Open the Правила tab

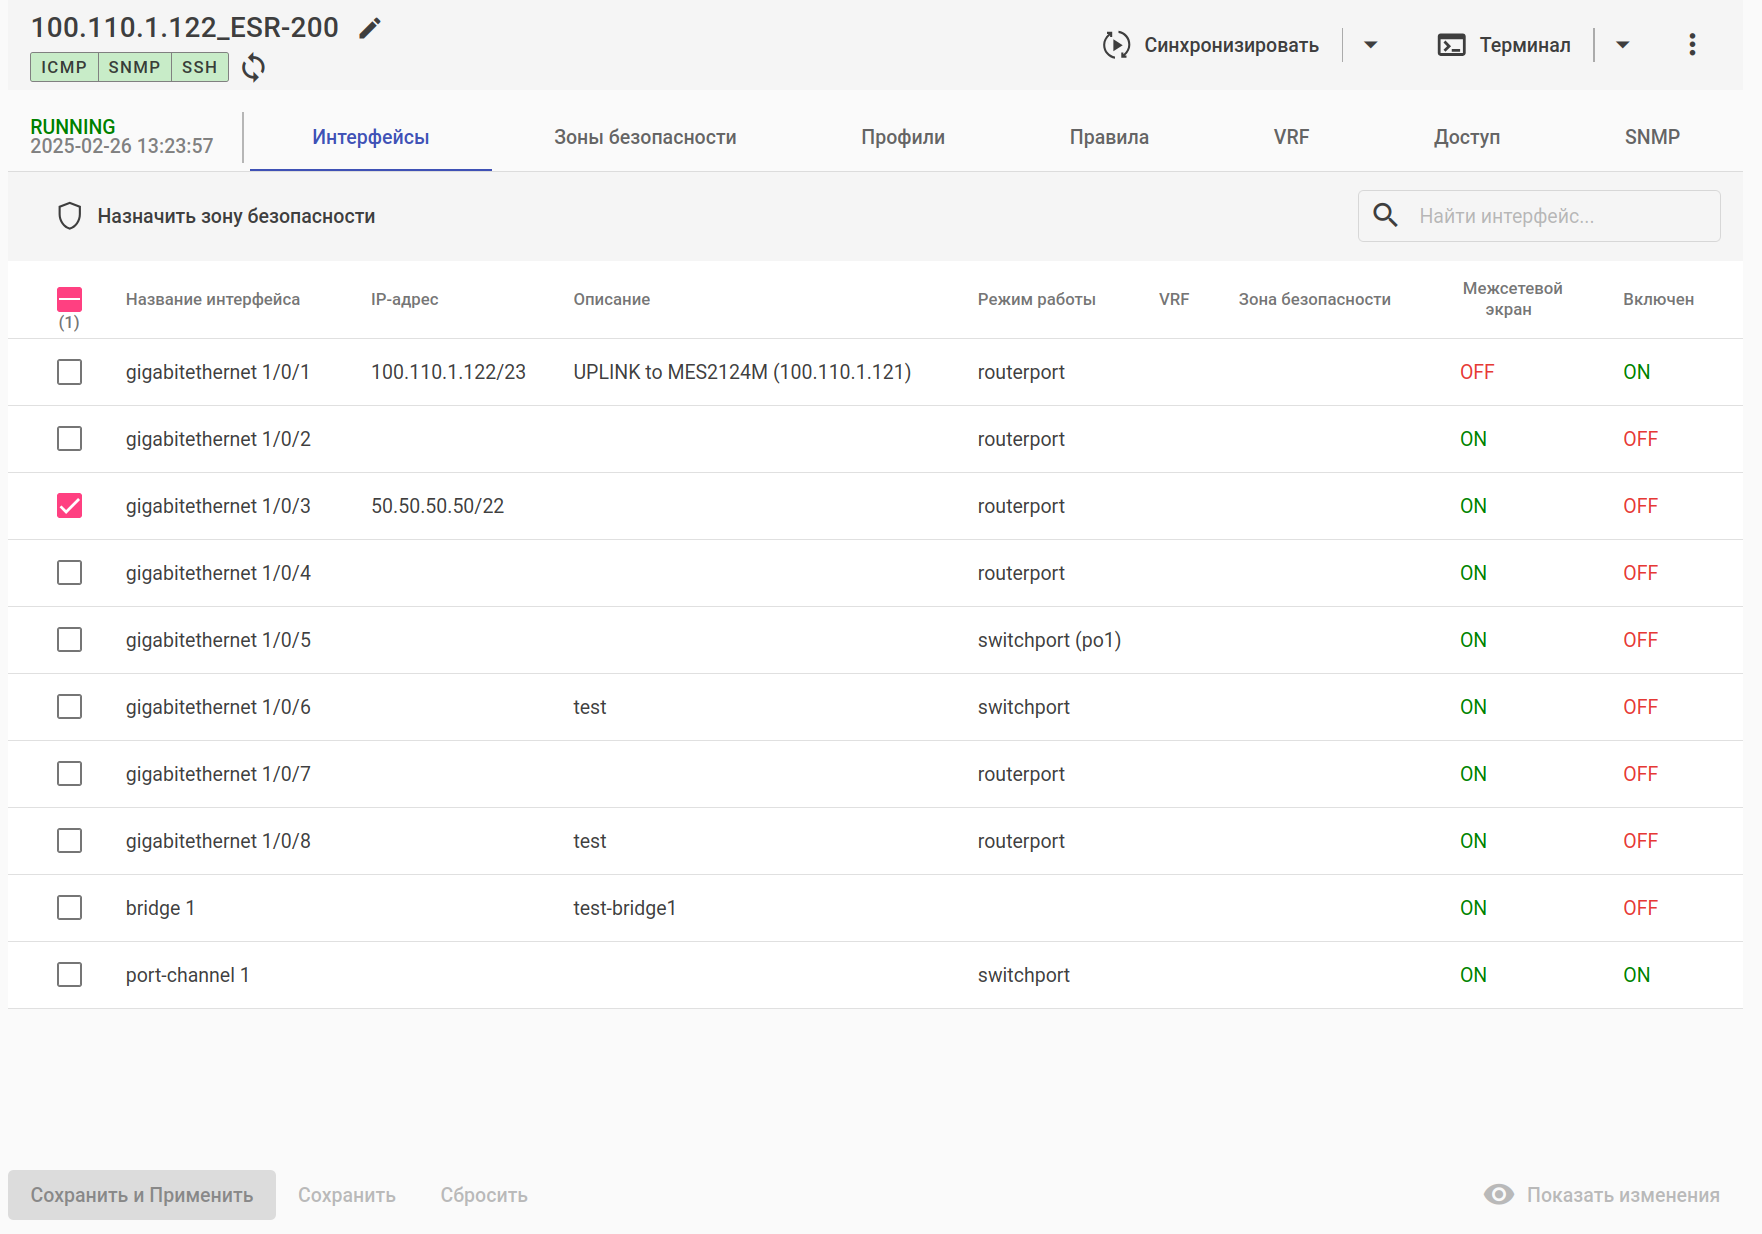[x=1109, y=137]
